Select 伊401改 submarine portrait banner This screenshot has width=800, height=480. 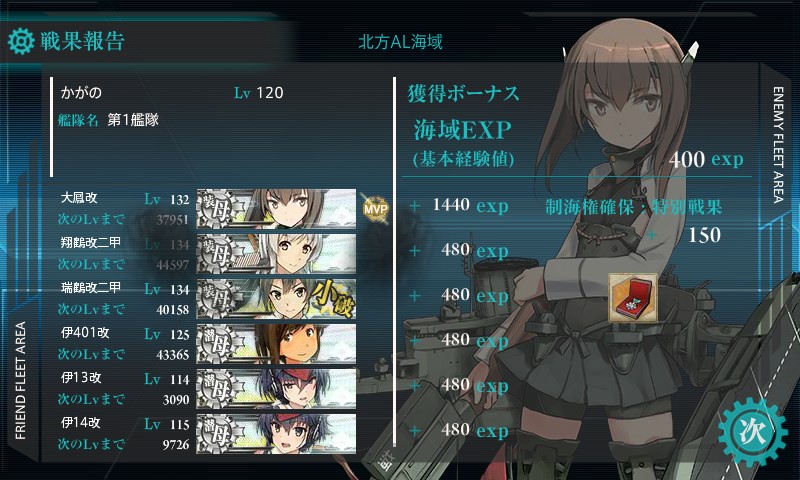click(x=276, y=344)
